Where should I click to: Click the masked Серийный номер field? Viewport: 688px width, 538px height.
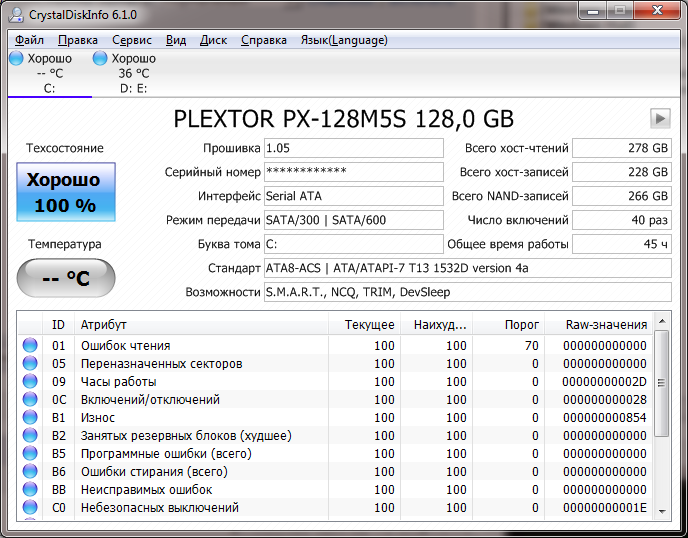click(354, 172)
